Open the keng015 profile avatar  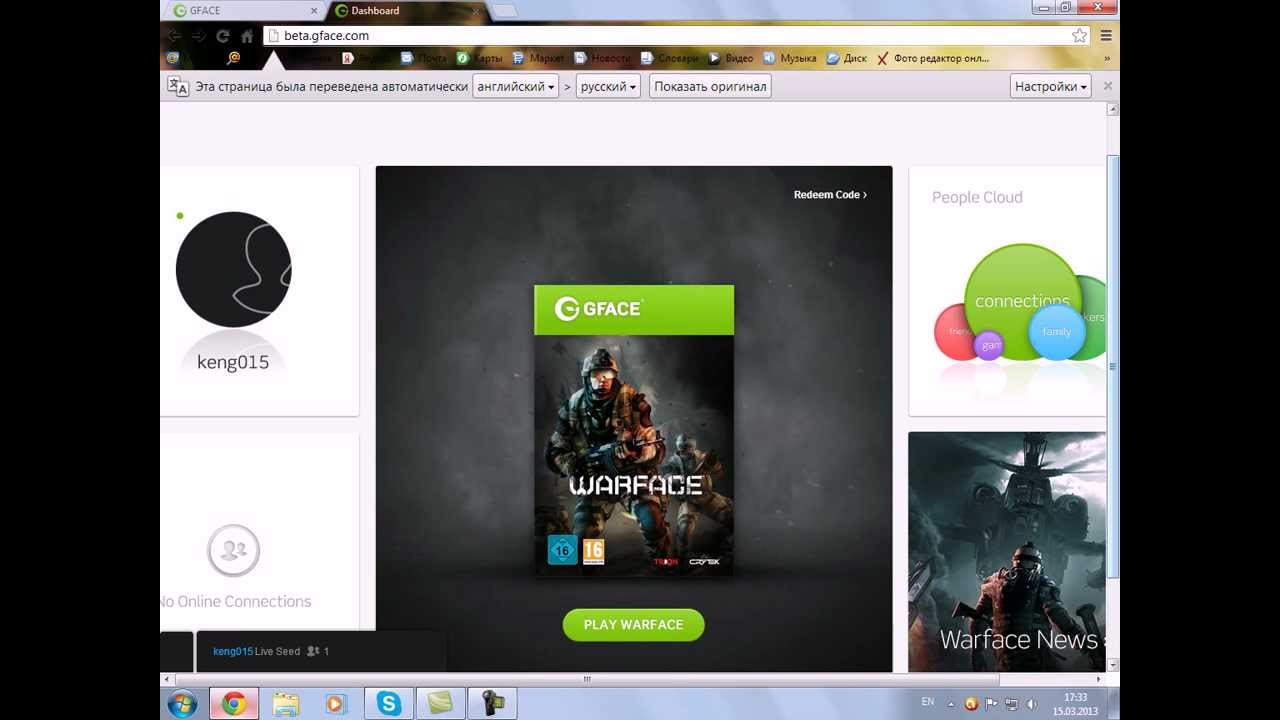233,269
